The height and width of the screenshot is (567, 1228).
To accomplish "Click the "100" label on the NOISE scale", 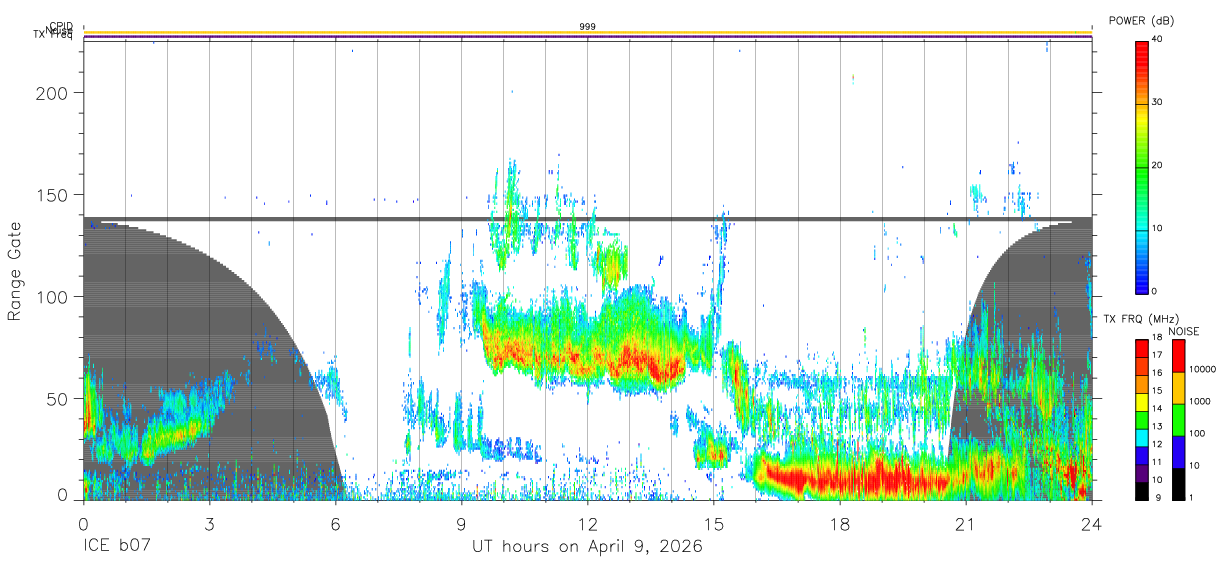I will coord(1199,433).
